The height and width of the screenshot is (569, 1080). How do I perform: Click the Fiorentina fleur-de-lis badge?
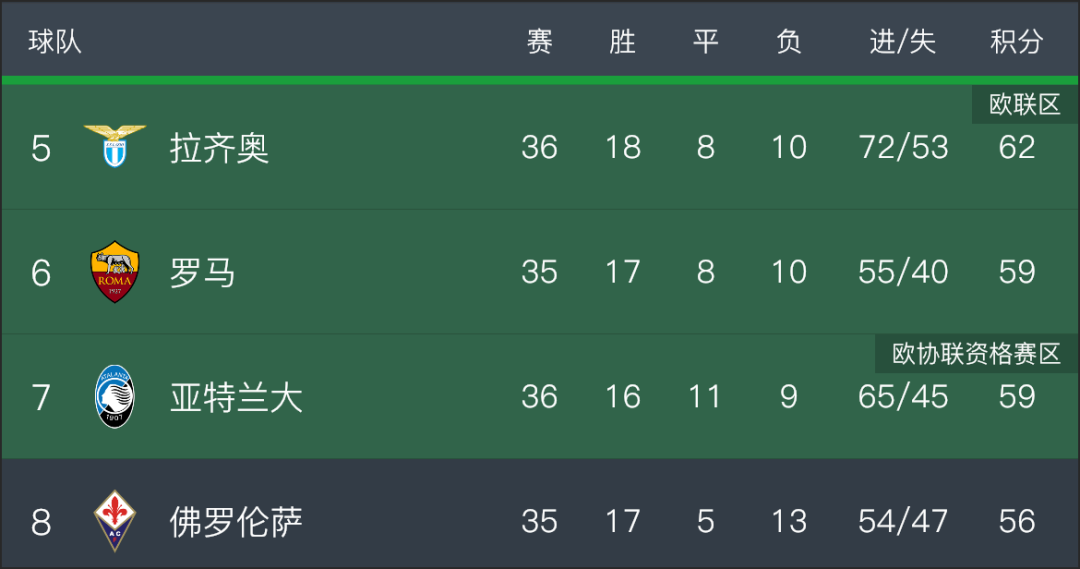point(114,521)
